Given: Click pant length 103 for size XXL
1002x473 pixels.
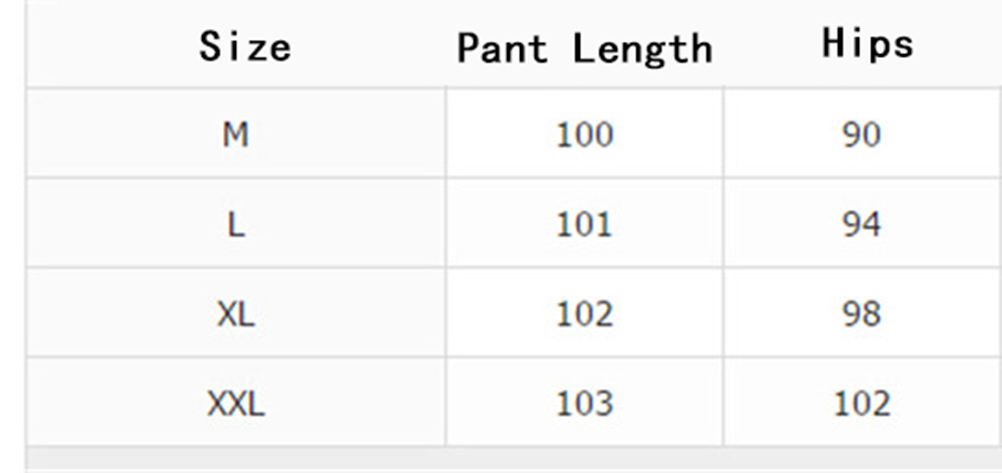Looking at the screenshot, I should (584, 404).
